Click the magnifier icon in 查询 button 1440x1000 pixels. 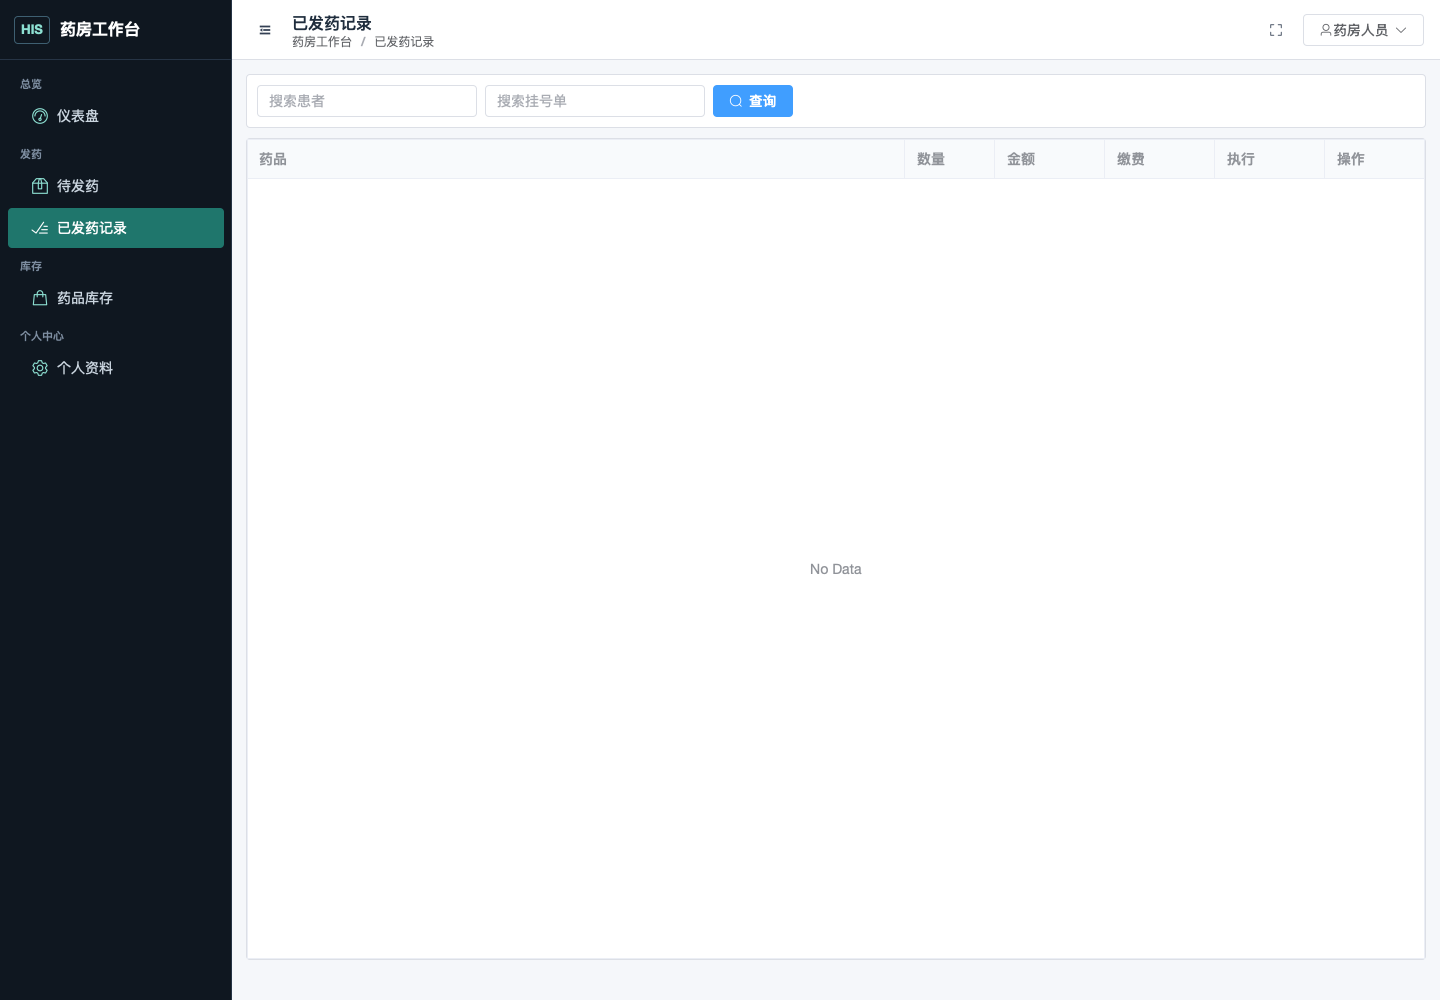(736, 101)
